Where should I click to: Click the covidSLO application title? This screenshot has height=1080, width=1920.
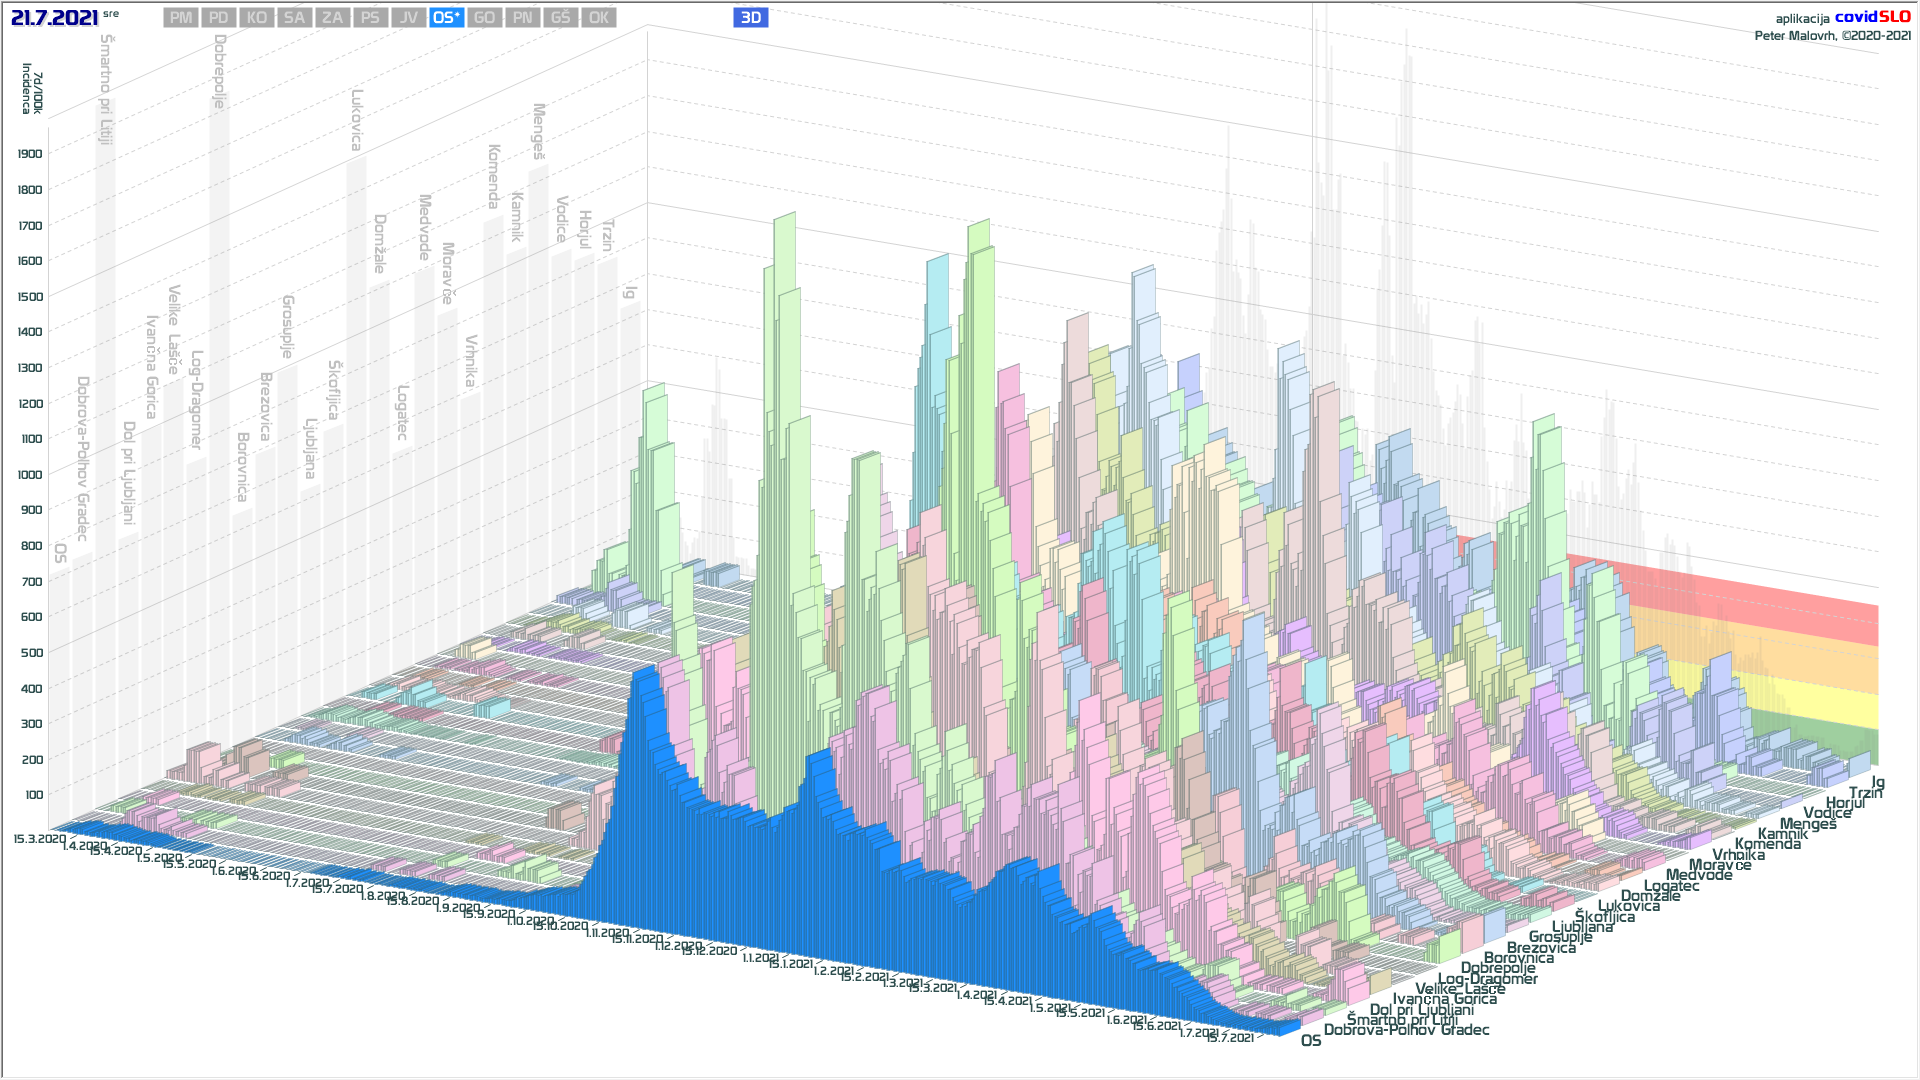point(1872,17)
